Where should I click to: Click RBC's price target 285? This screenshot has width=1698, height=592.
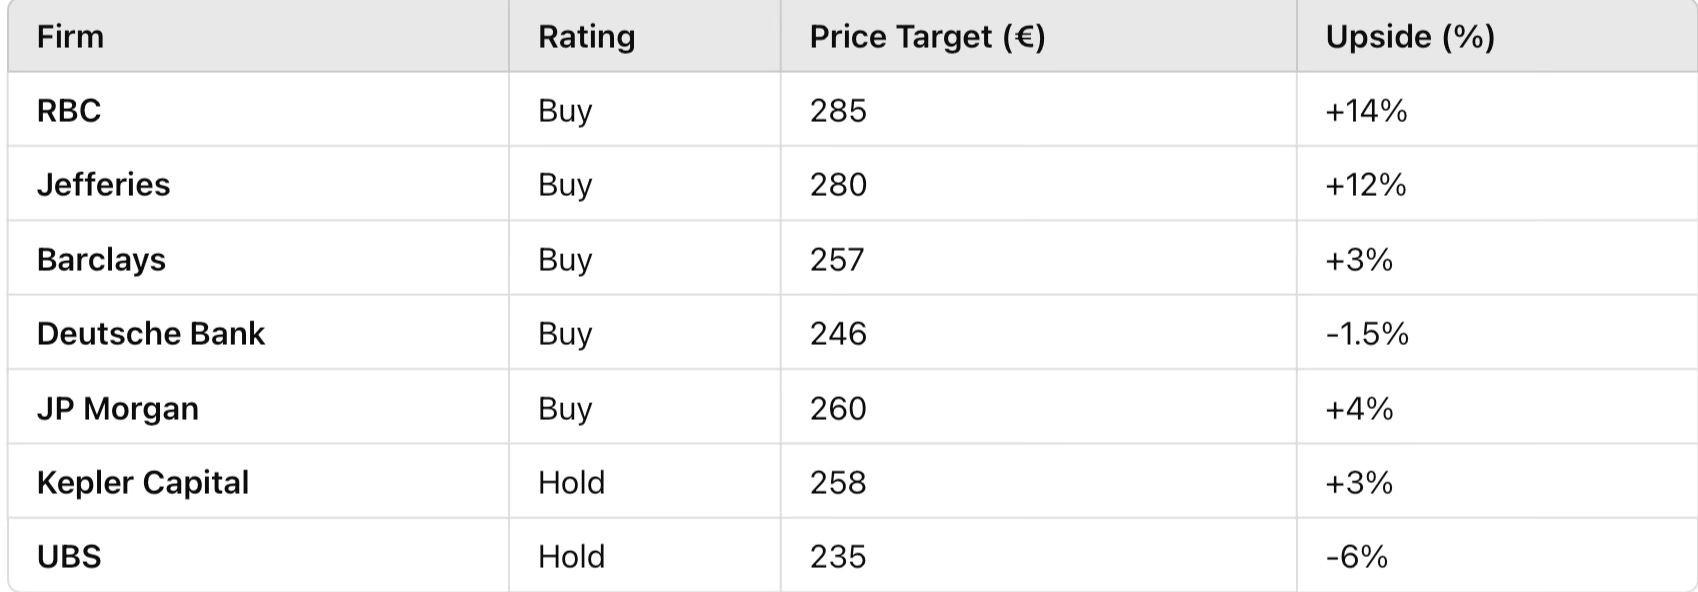click(x=838, y=110)
